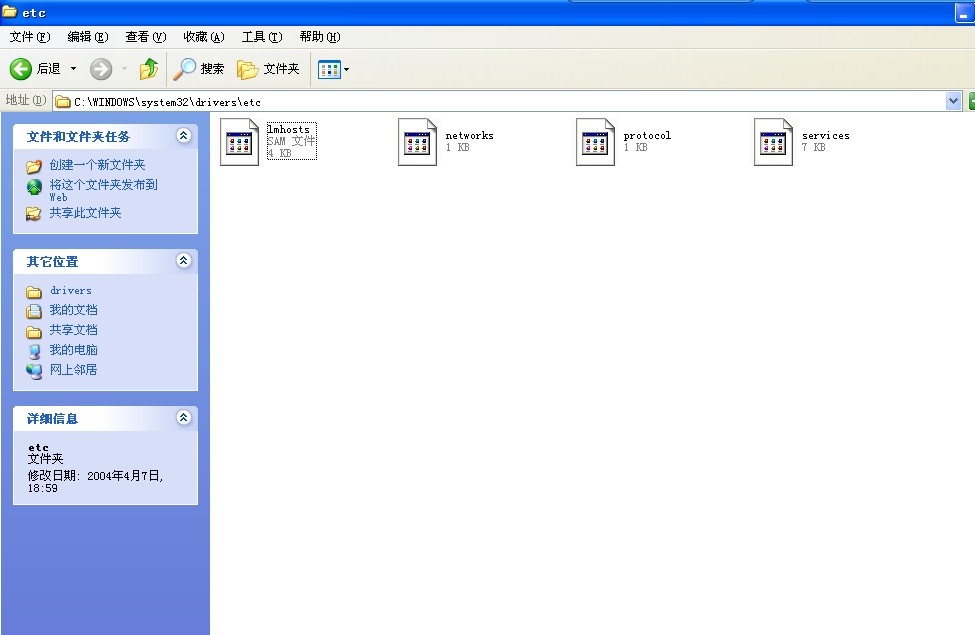Screen dimensions: 975x635
Task: Click the 我的电脑 computer icon
Action: [34, 351]
